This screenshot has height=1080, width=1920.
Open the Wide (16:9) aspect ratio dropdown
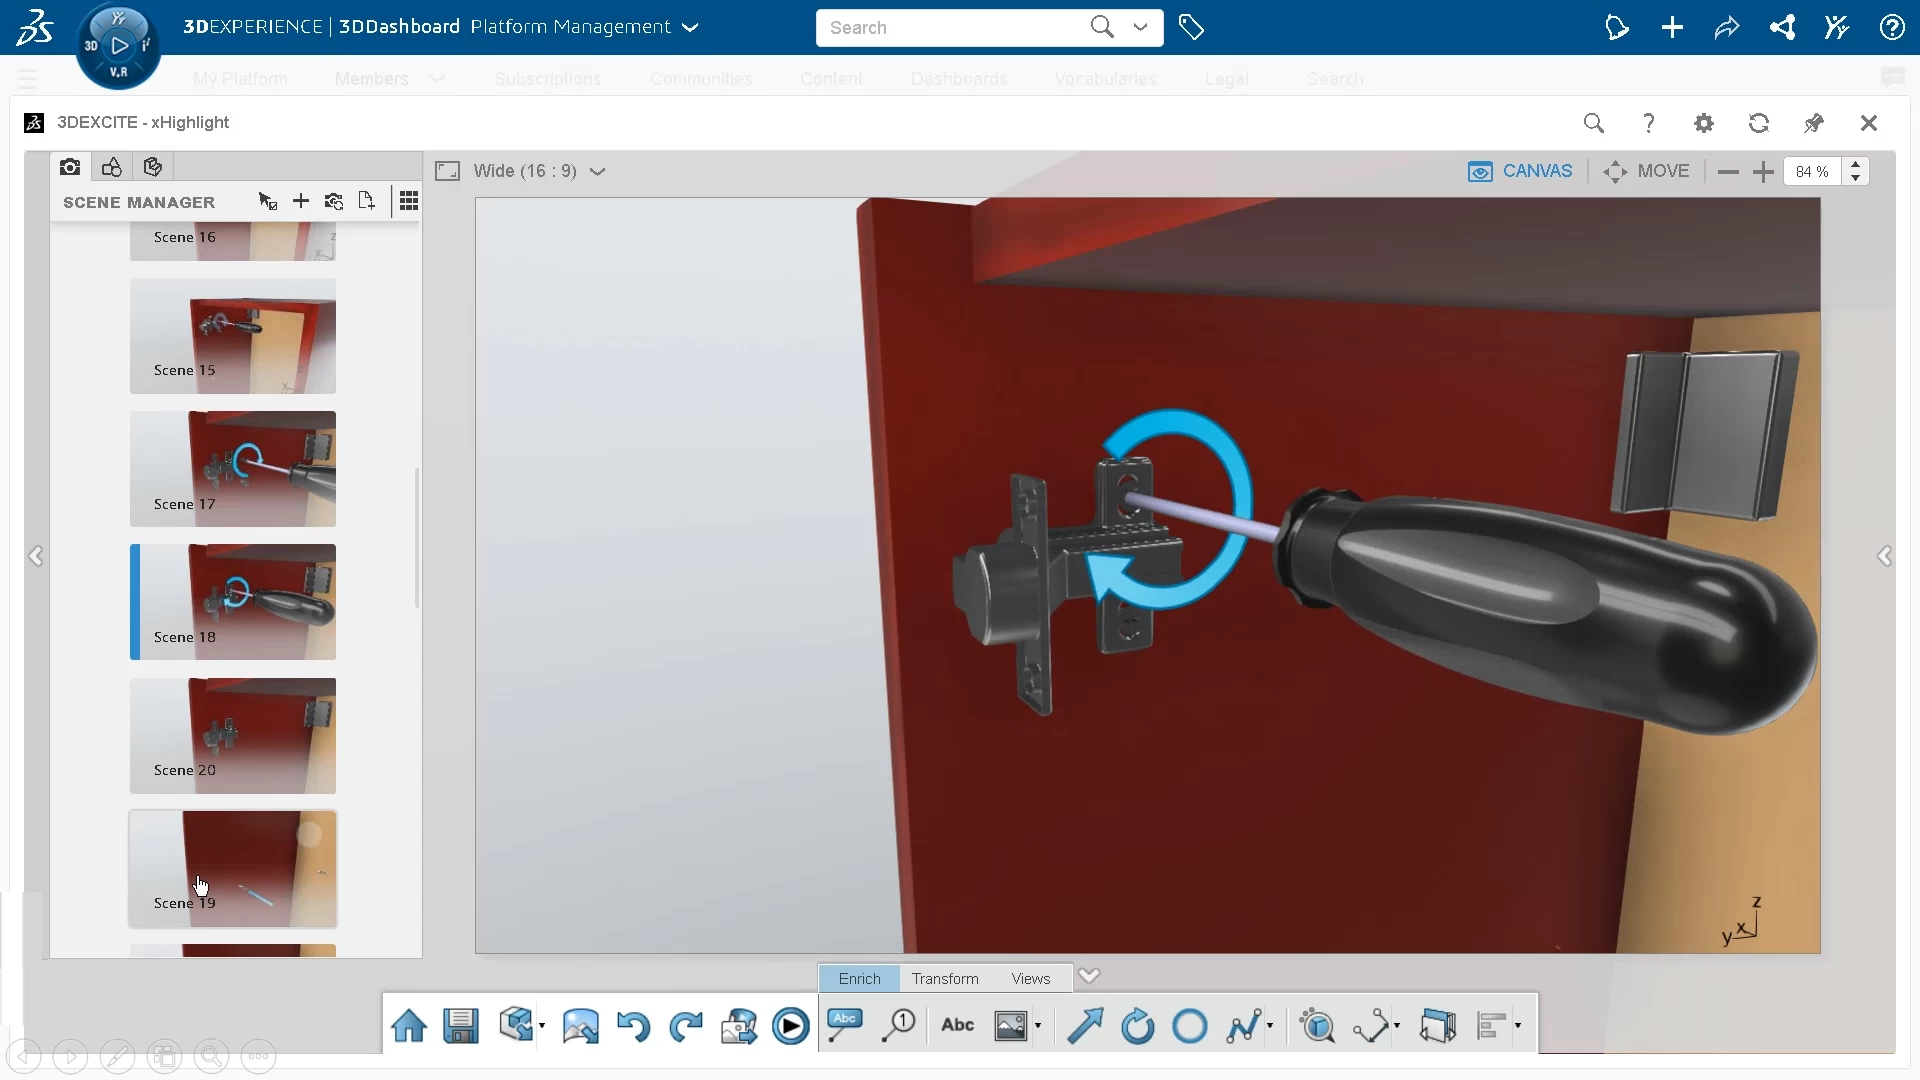[x=598, y=171]
